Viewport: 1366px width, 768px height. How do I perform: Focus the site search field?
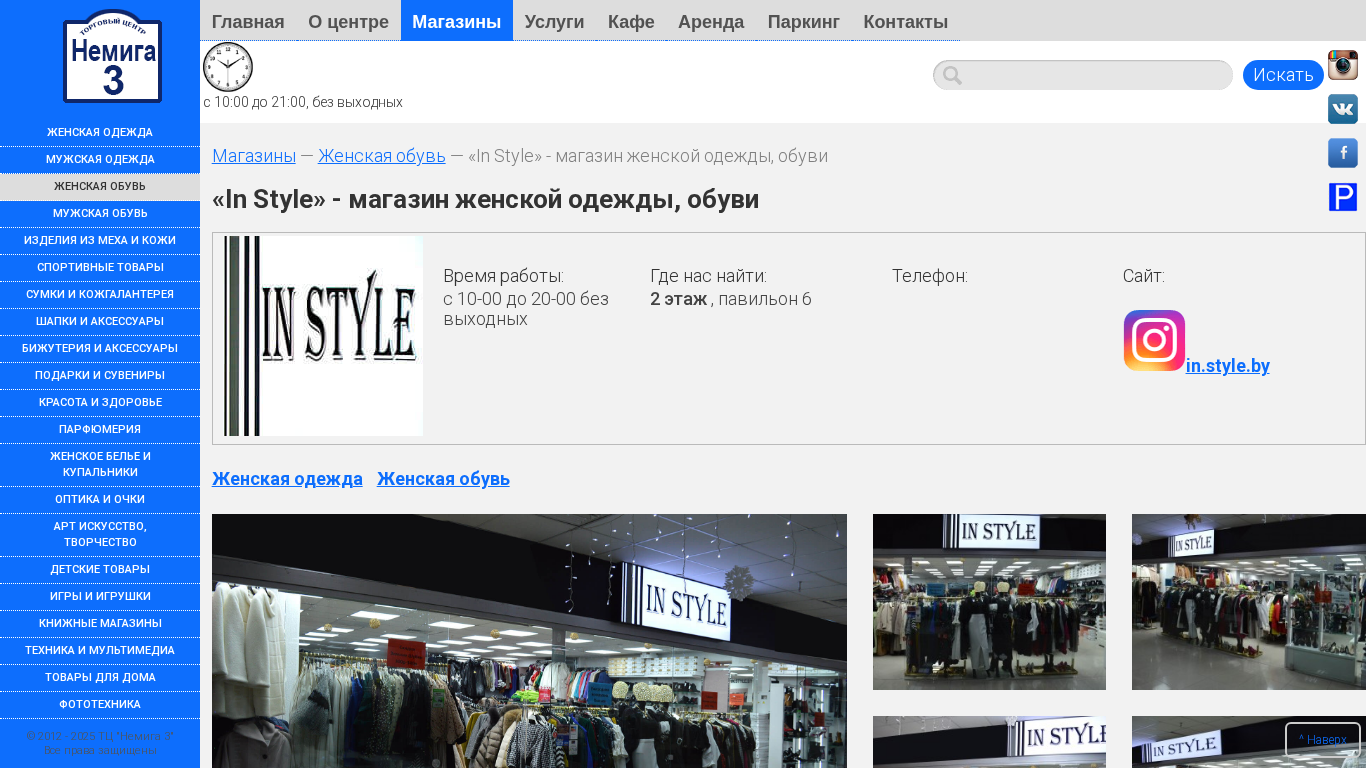1083,75
